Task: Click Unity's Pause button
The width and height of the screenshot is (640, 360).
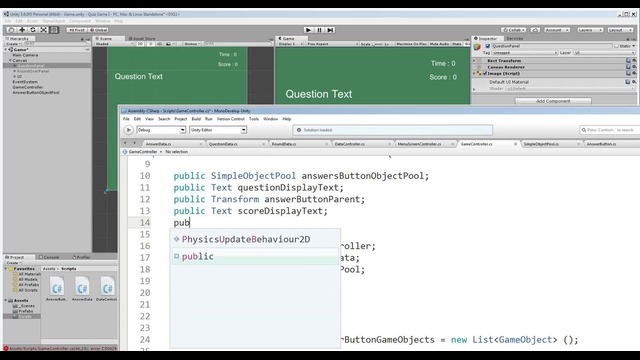Action: coord(320,30)
